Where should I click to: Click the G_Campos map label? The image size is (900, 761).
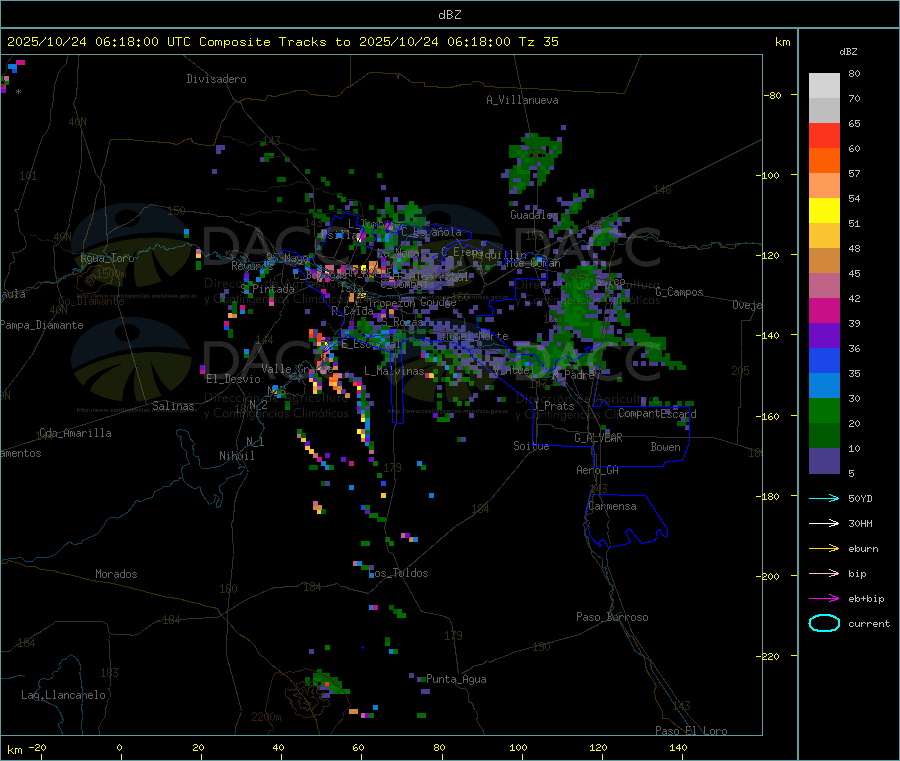679,292
